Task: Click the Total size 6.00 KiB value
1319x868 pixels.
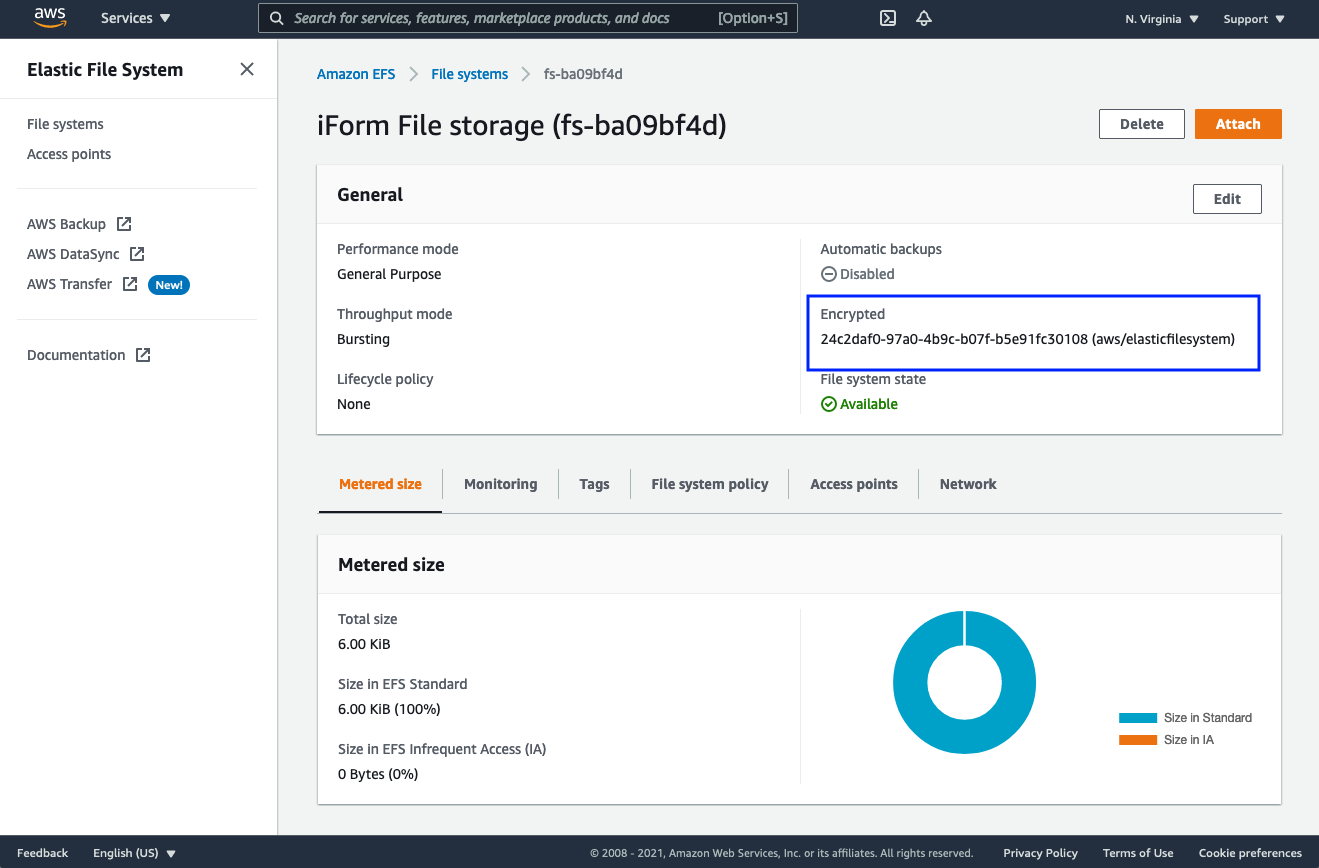Action: pos(364,644)
